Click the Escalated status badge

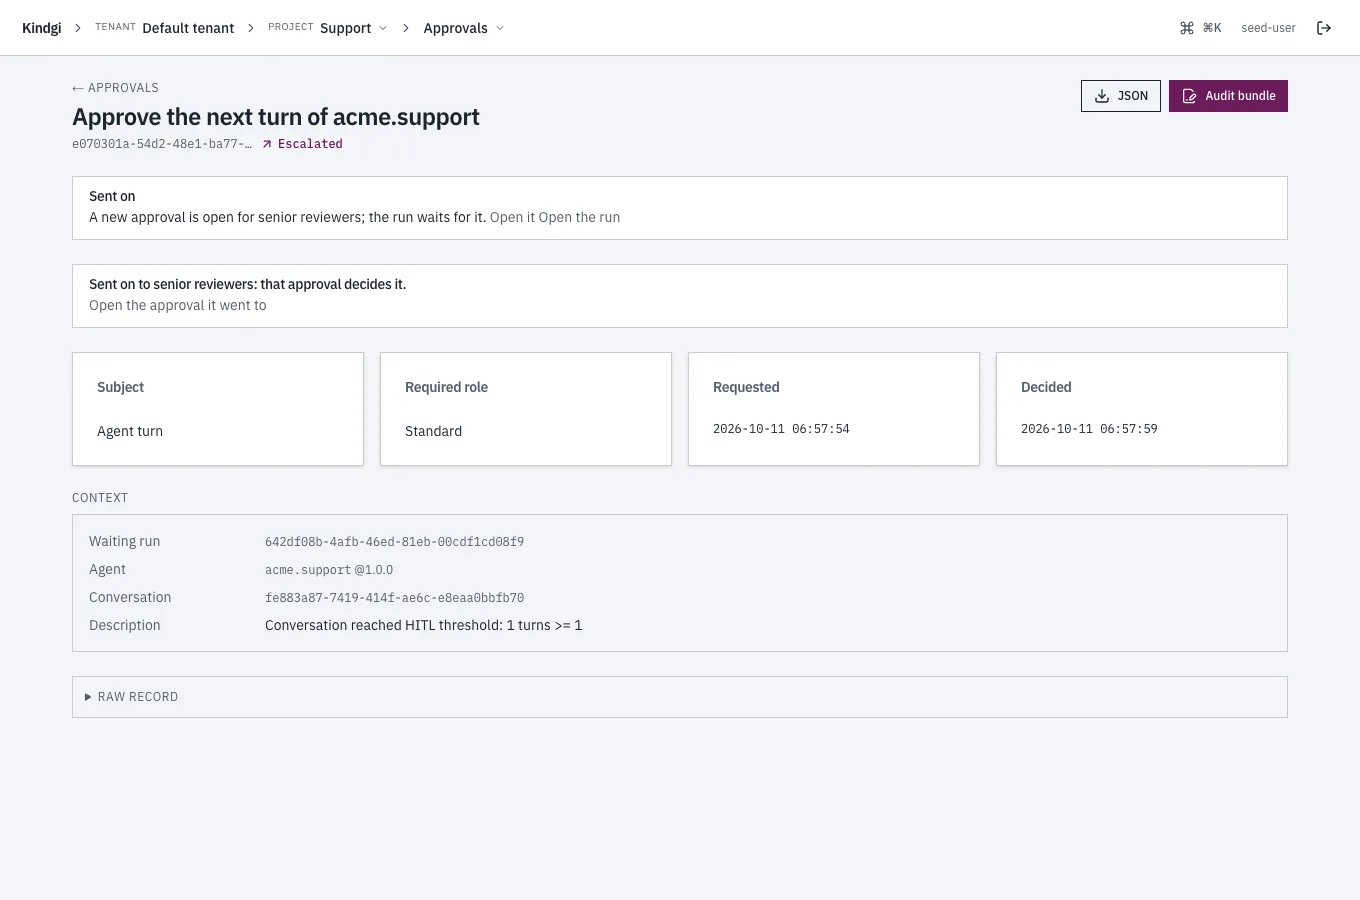pyautogui.click(x=302, y=144)
